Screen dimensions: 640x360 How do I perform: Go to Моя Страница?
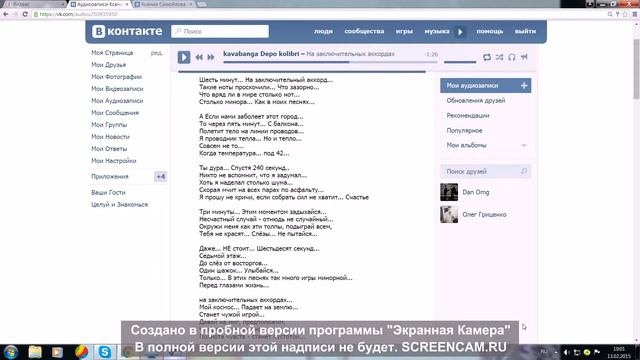point(112,53)
